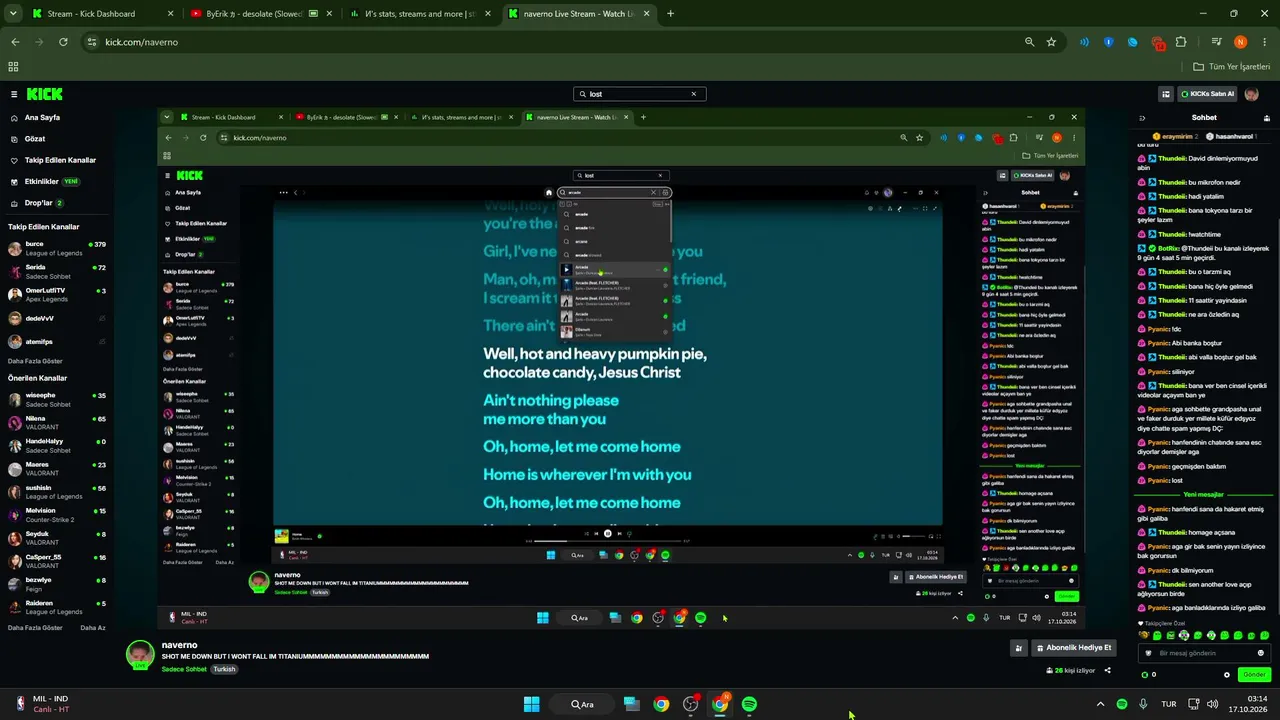Open wiseepha in recommended channels

(x=55, y=400)
